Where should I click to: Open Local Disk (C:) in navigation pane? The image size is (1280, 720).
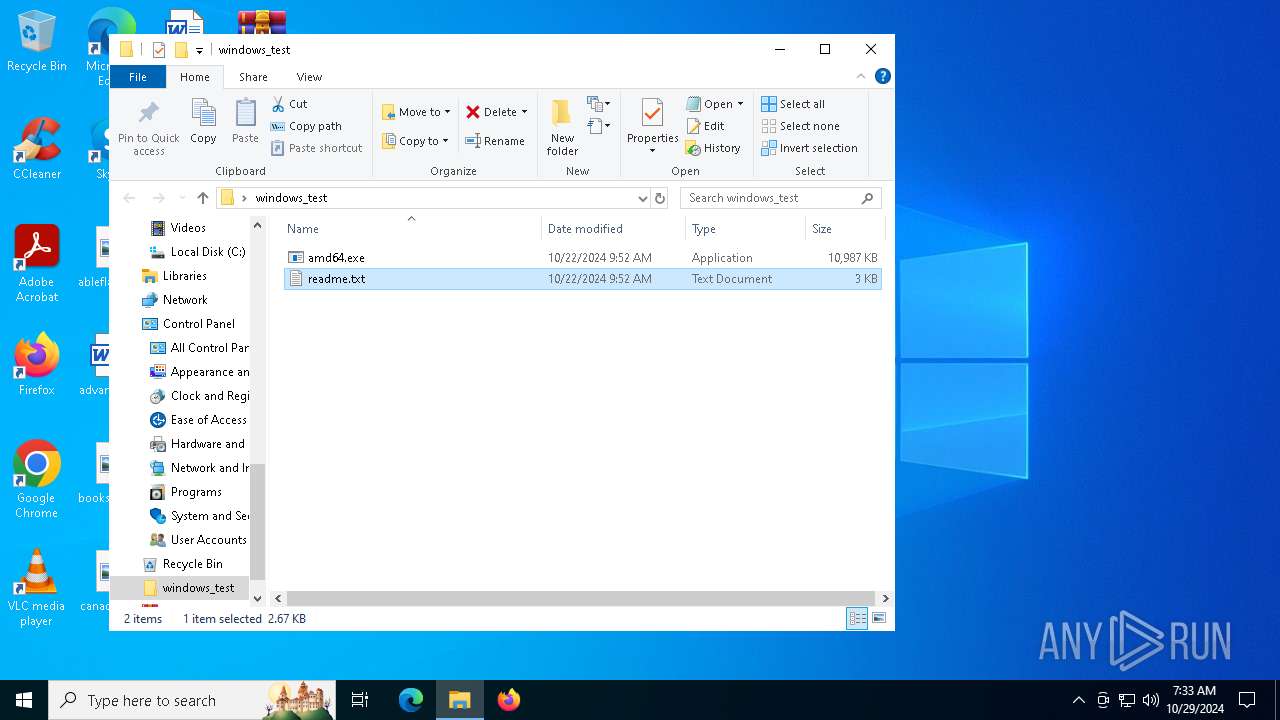(x=198, y=252)
